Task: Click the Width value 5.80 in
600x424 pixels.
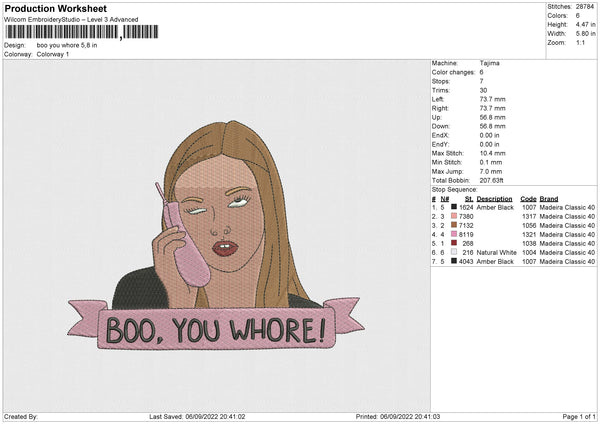Action: (x=585, y=34)
